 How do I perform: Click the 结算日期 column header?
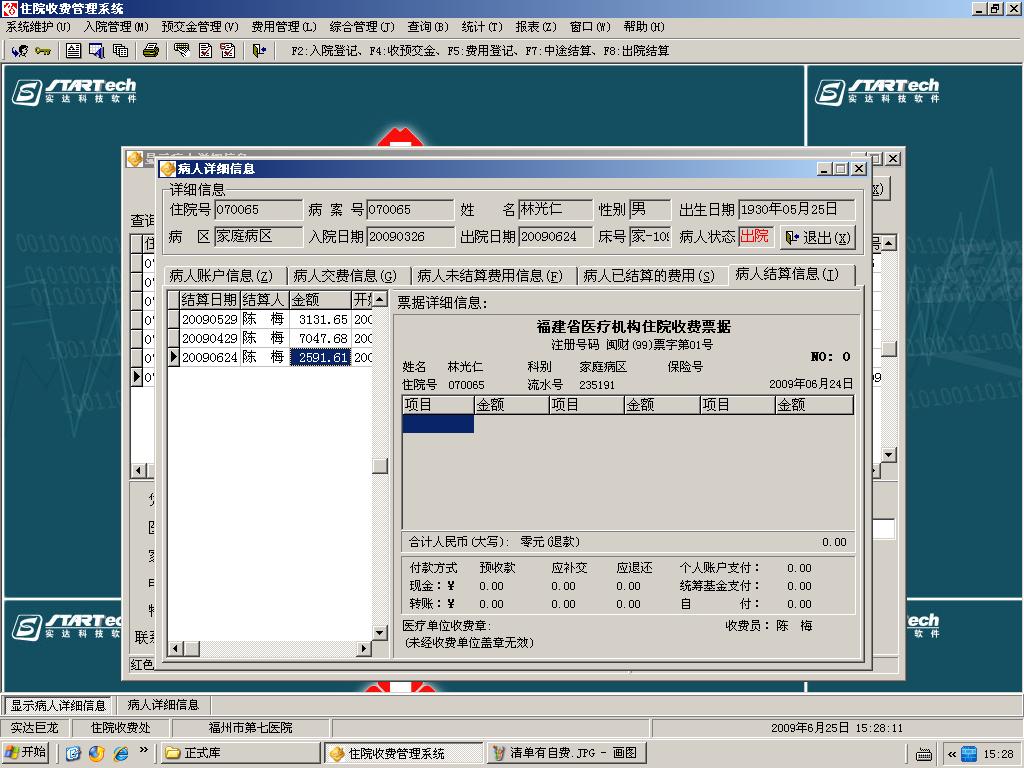[210, 300]
